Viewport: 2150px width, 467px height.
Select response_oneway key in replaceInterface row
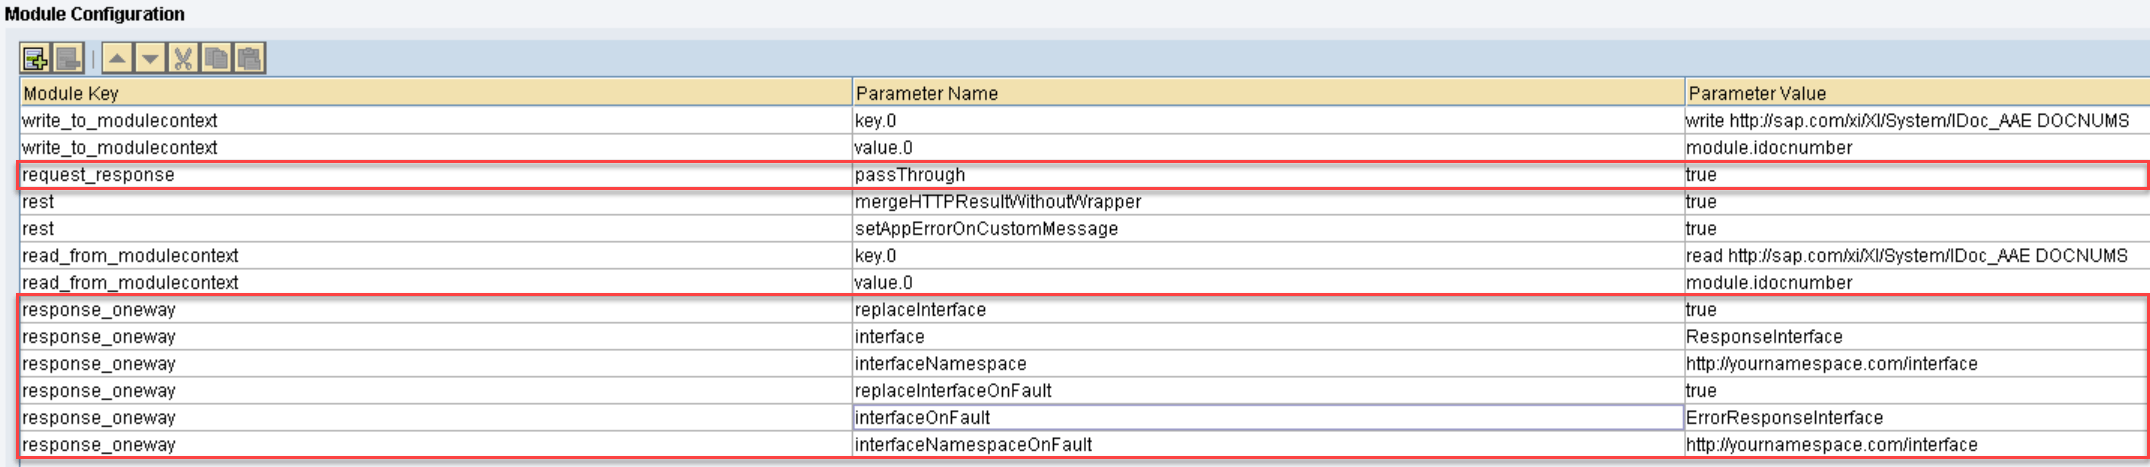[x=436, y=310]
